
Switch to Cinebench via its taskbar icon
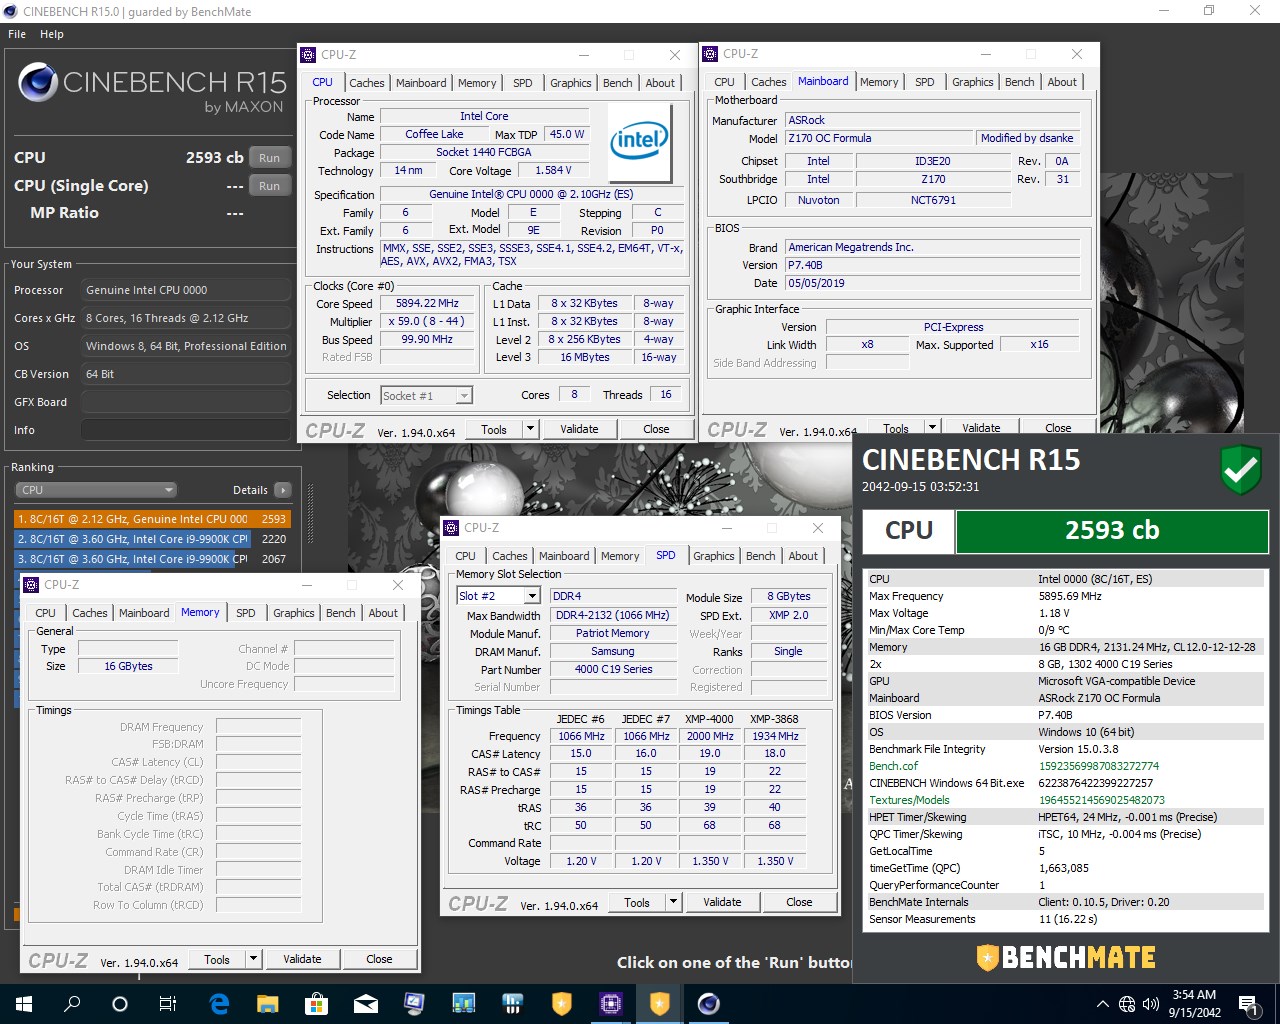coord(708,1003)
